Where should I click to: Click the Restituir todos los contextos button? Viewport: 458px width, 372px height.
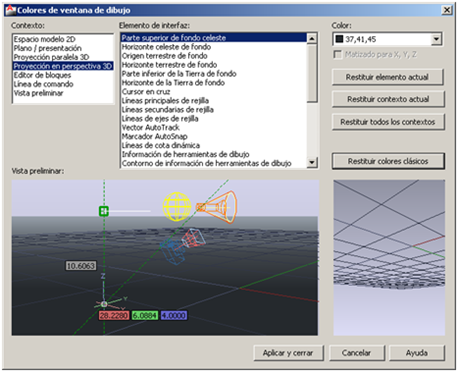388,122
